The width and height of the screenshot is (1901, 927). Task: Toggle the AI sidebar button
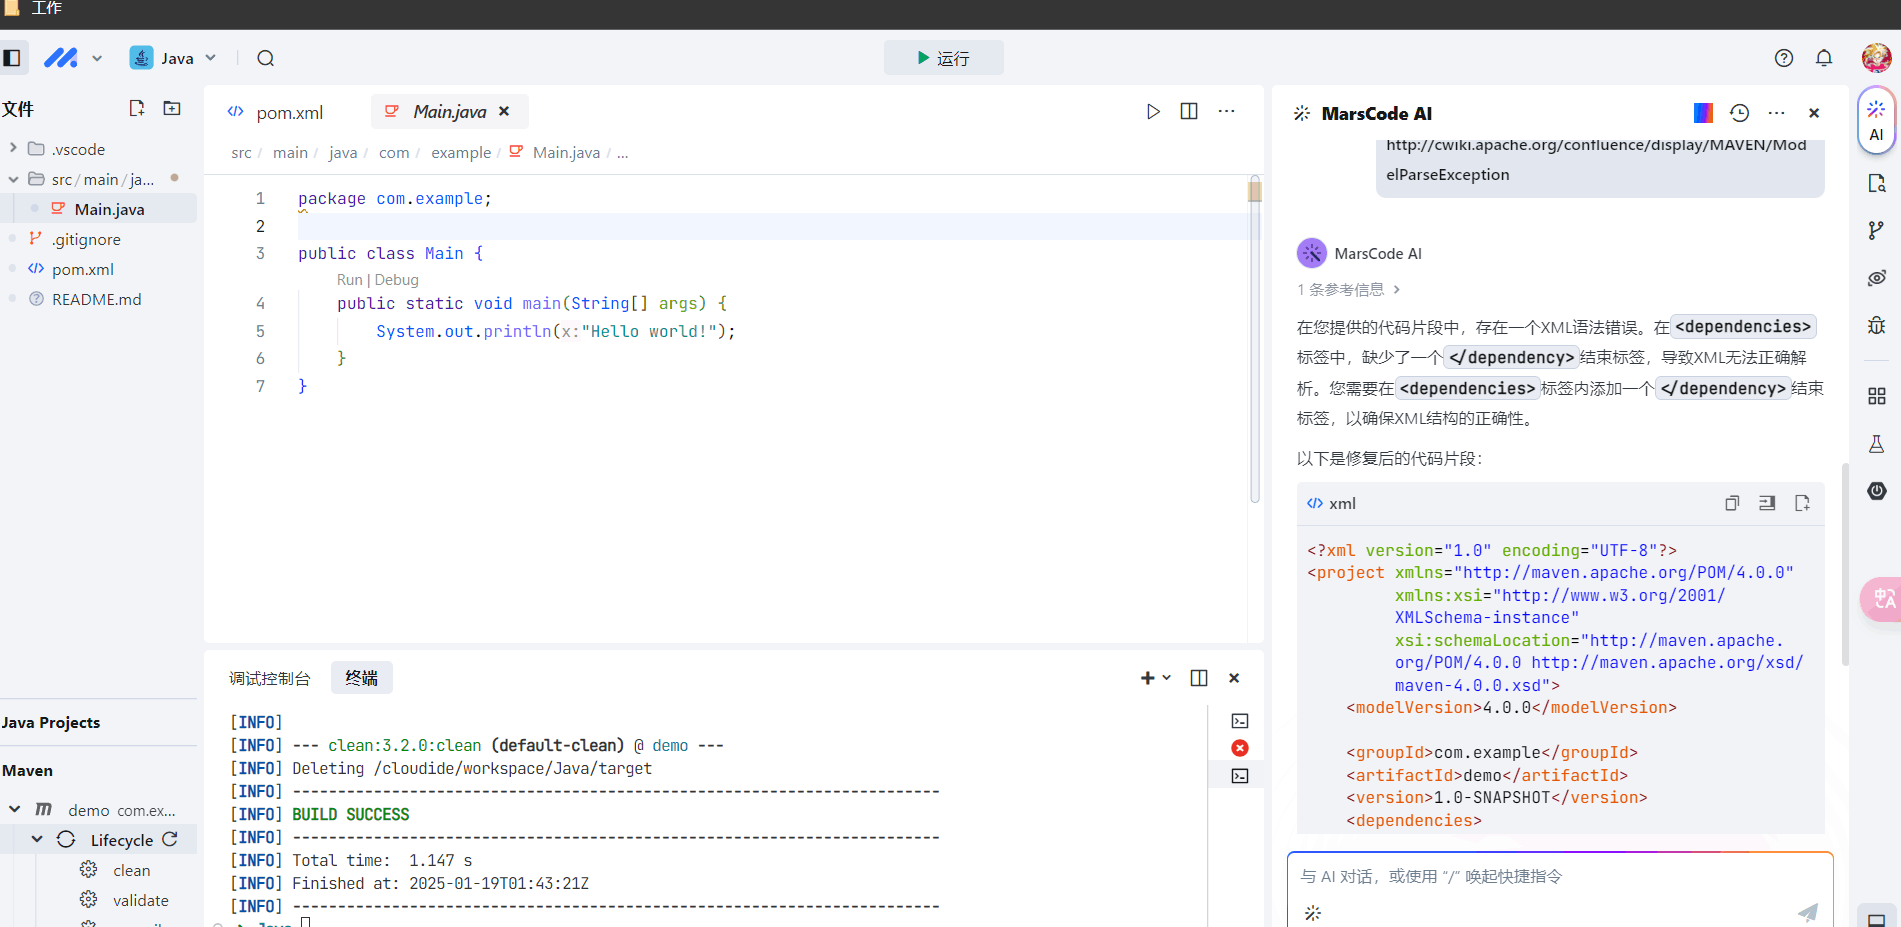[x=1876, y=122]
